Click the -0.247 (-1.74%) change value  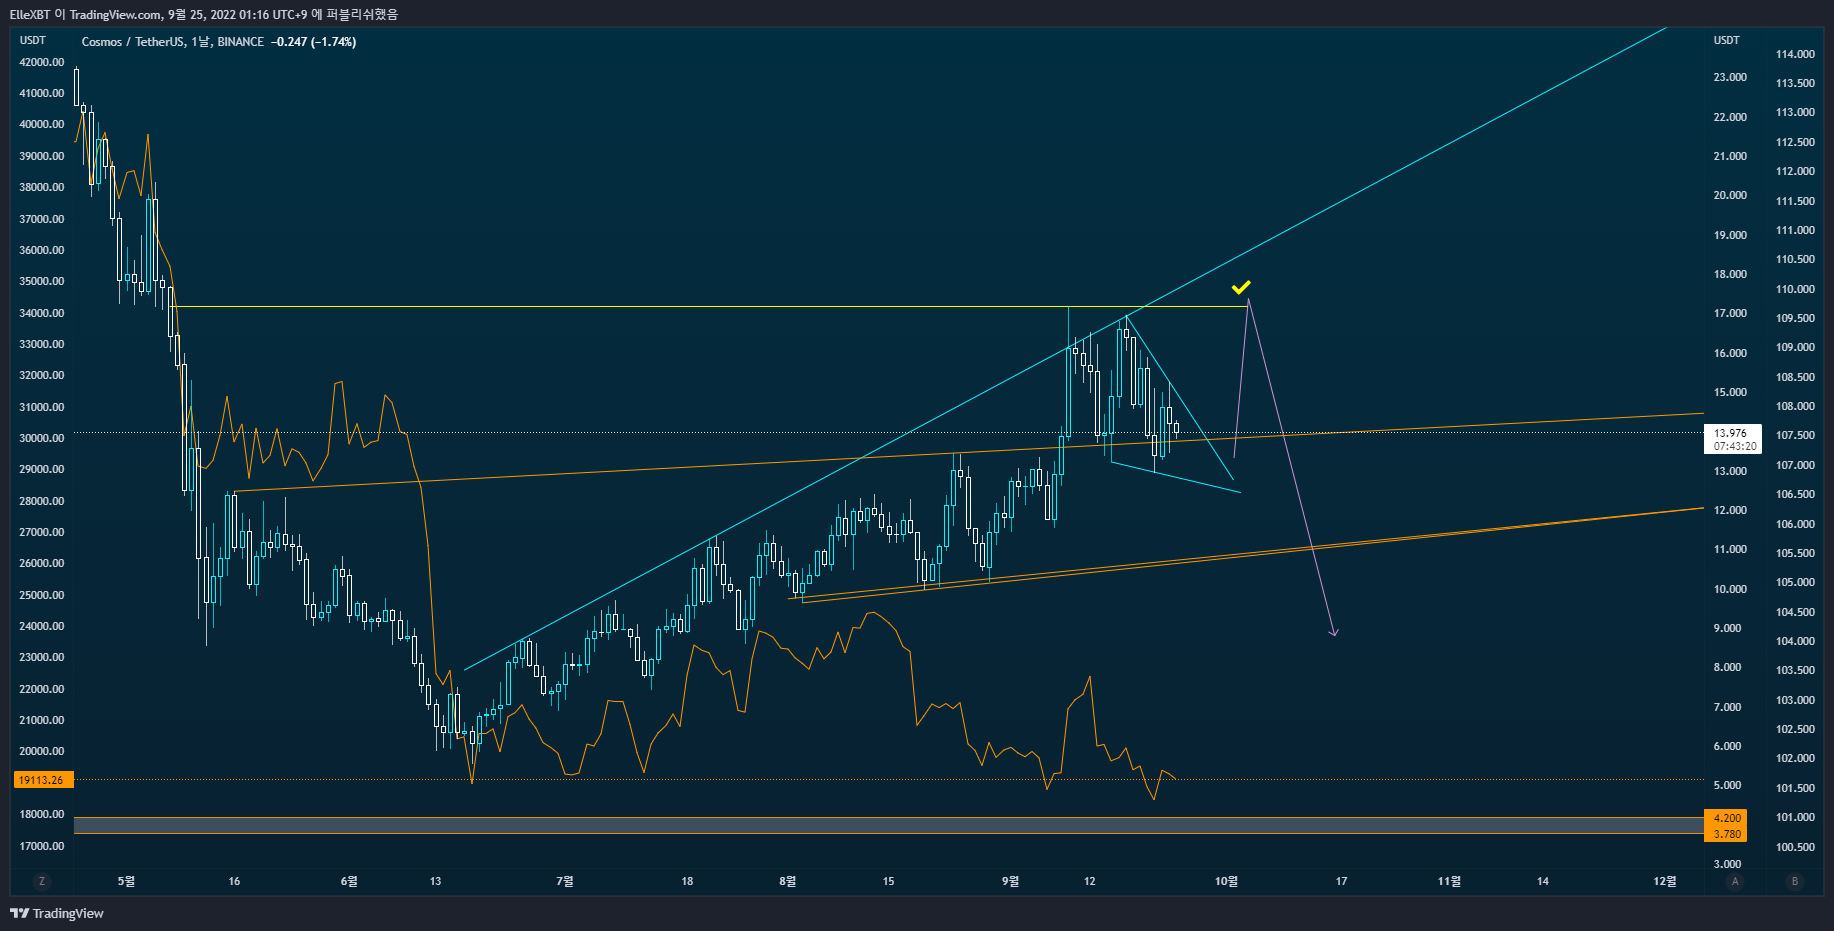(314, 42)
